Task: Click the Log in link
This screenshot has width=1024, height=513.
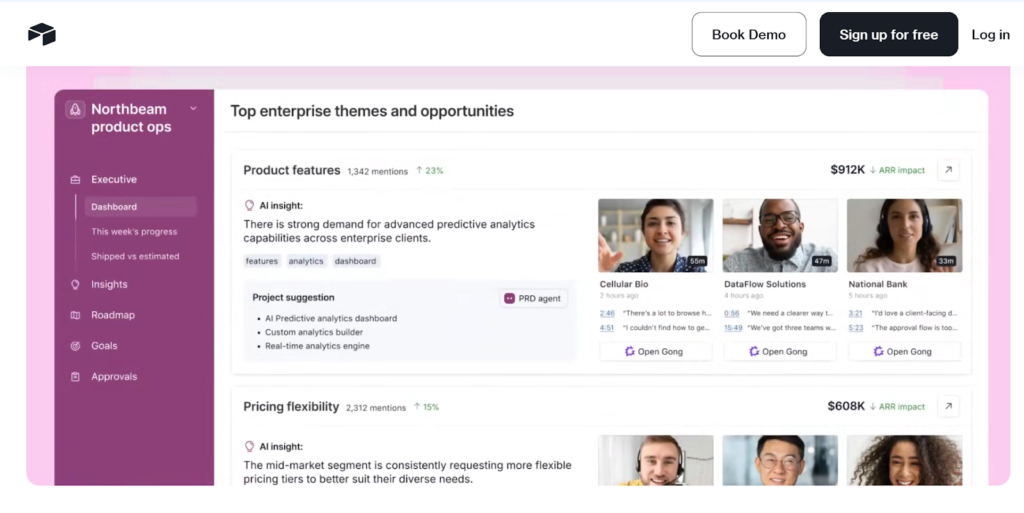Action: pos(990,35)
